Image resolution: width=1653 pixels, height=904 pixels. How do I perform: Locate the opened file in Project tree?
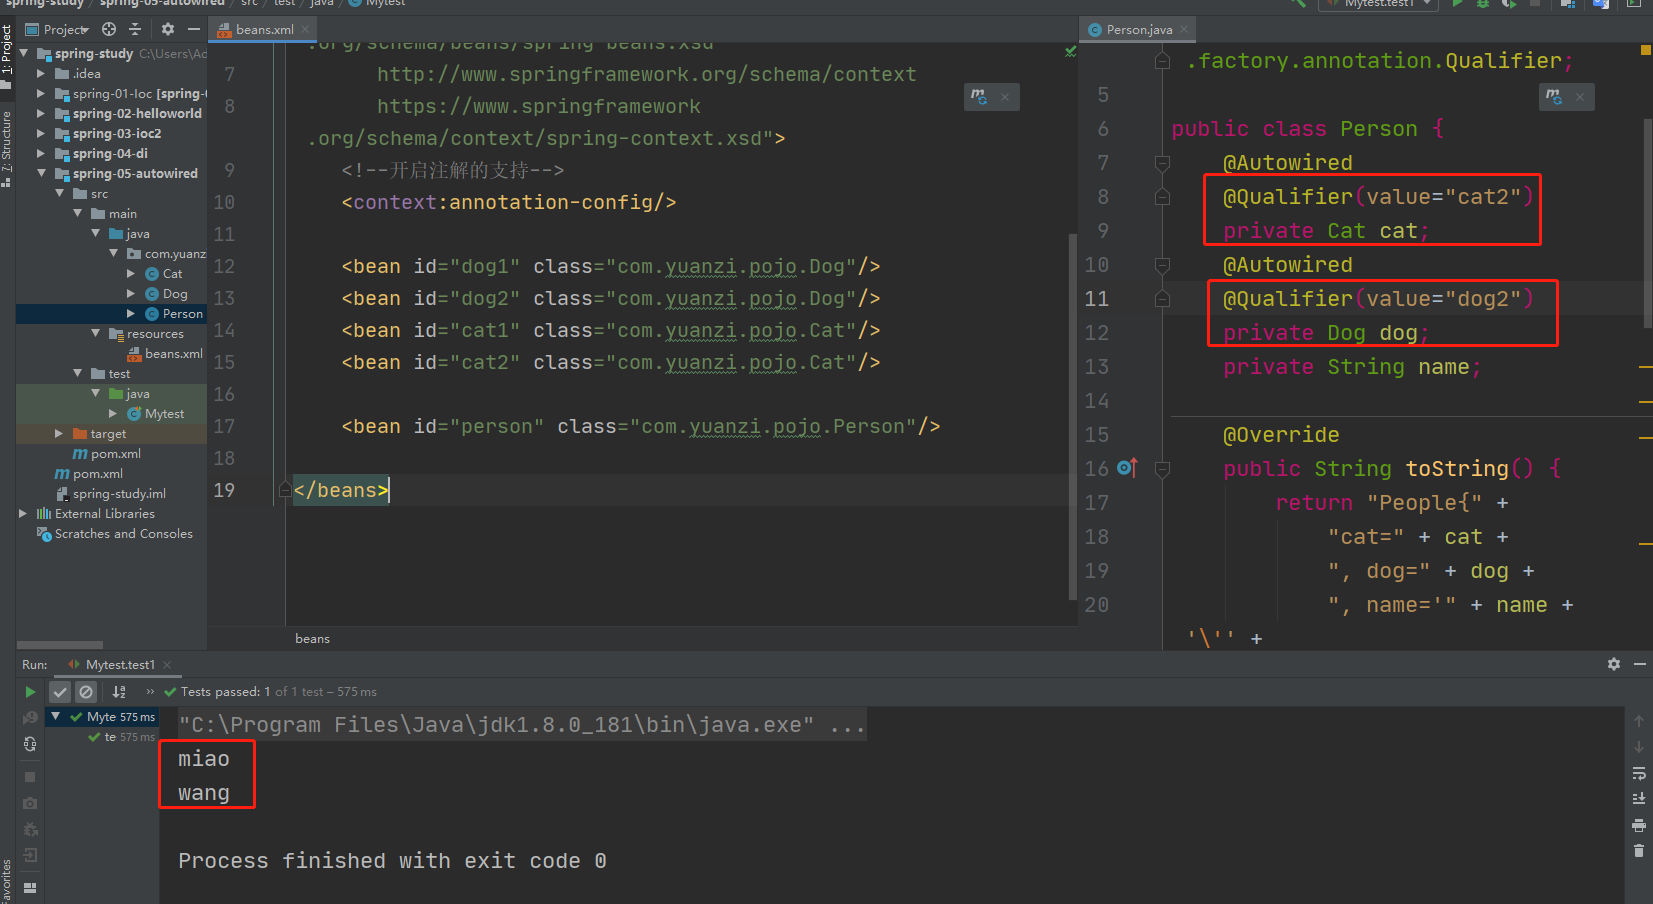pos(109,29)
